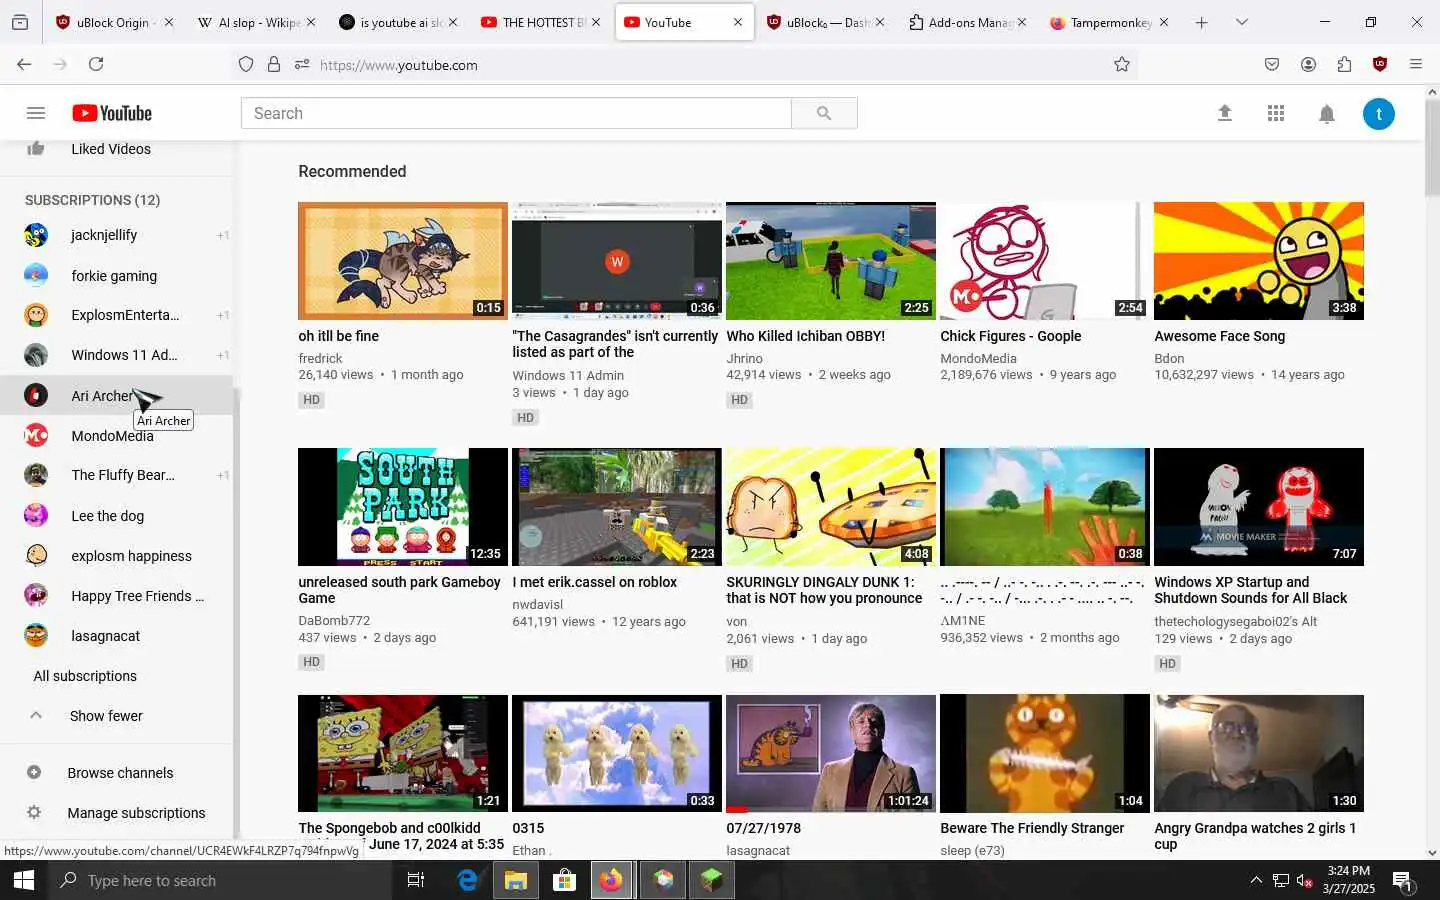Open the account avatar menu
This screenshot has height=900, width=1440.
(x=1378, y=114)
